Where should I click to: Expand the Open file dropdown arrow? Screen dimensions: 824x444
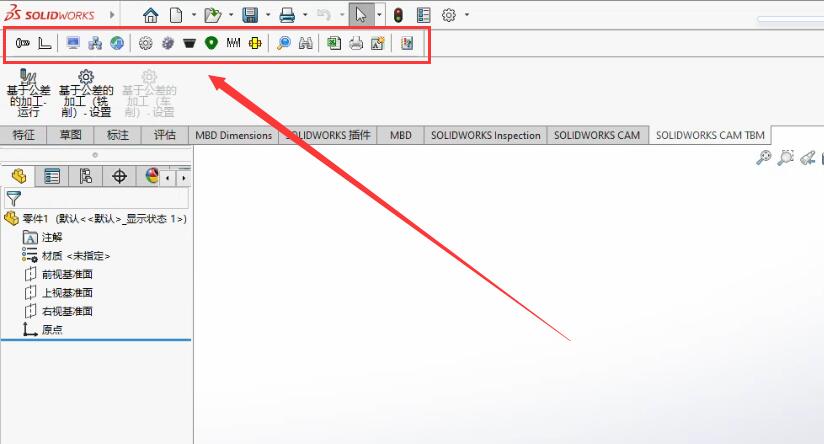point(230,15)
